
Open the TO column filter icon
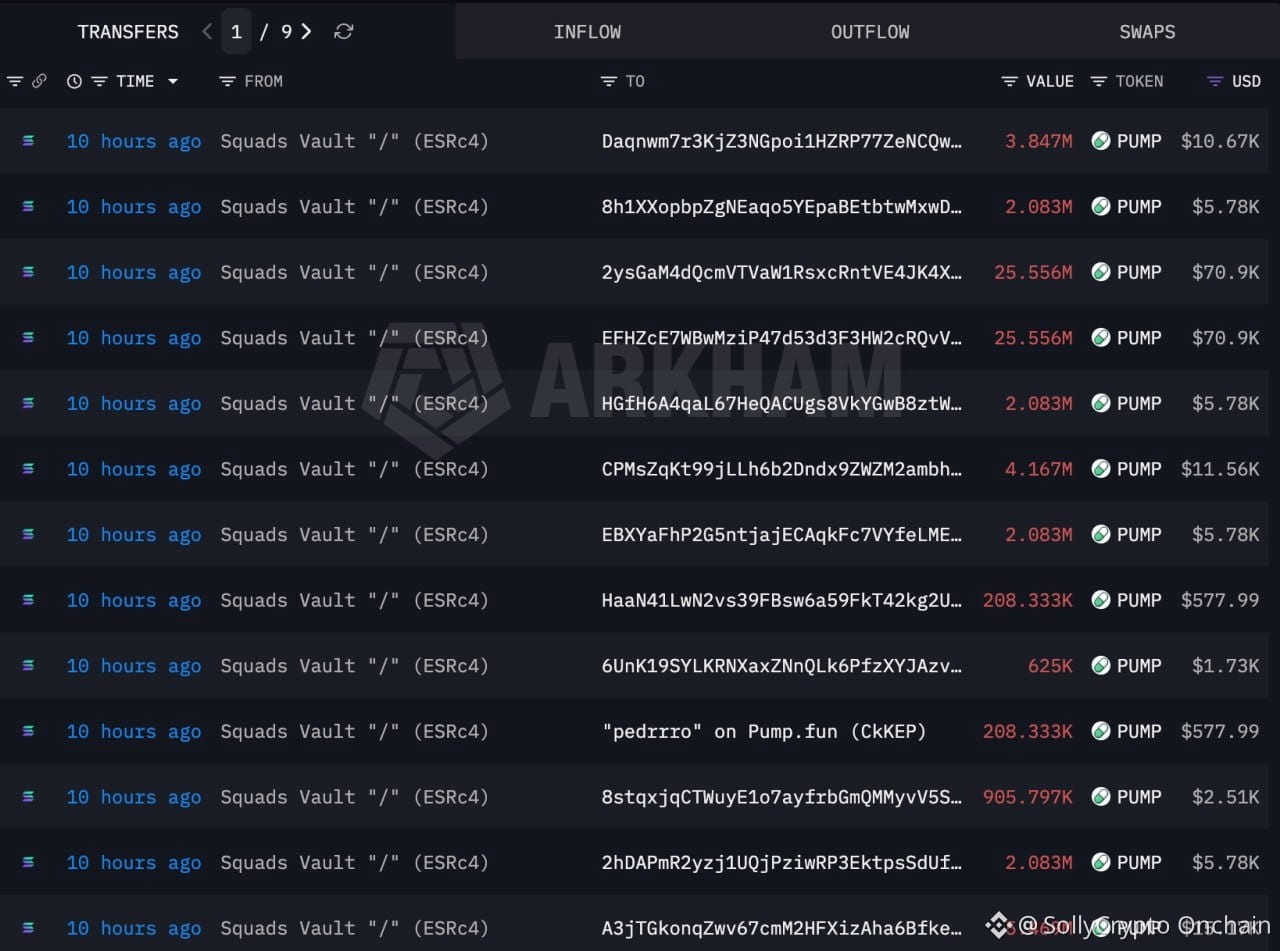point(609,81)
